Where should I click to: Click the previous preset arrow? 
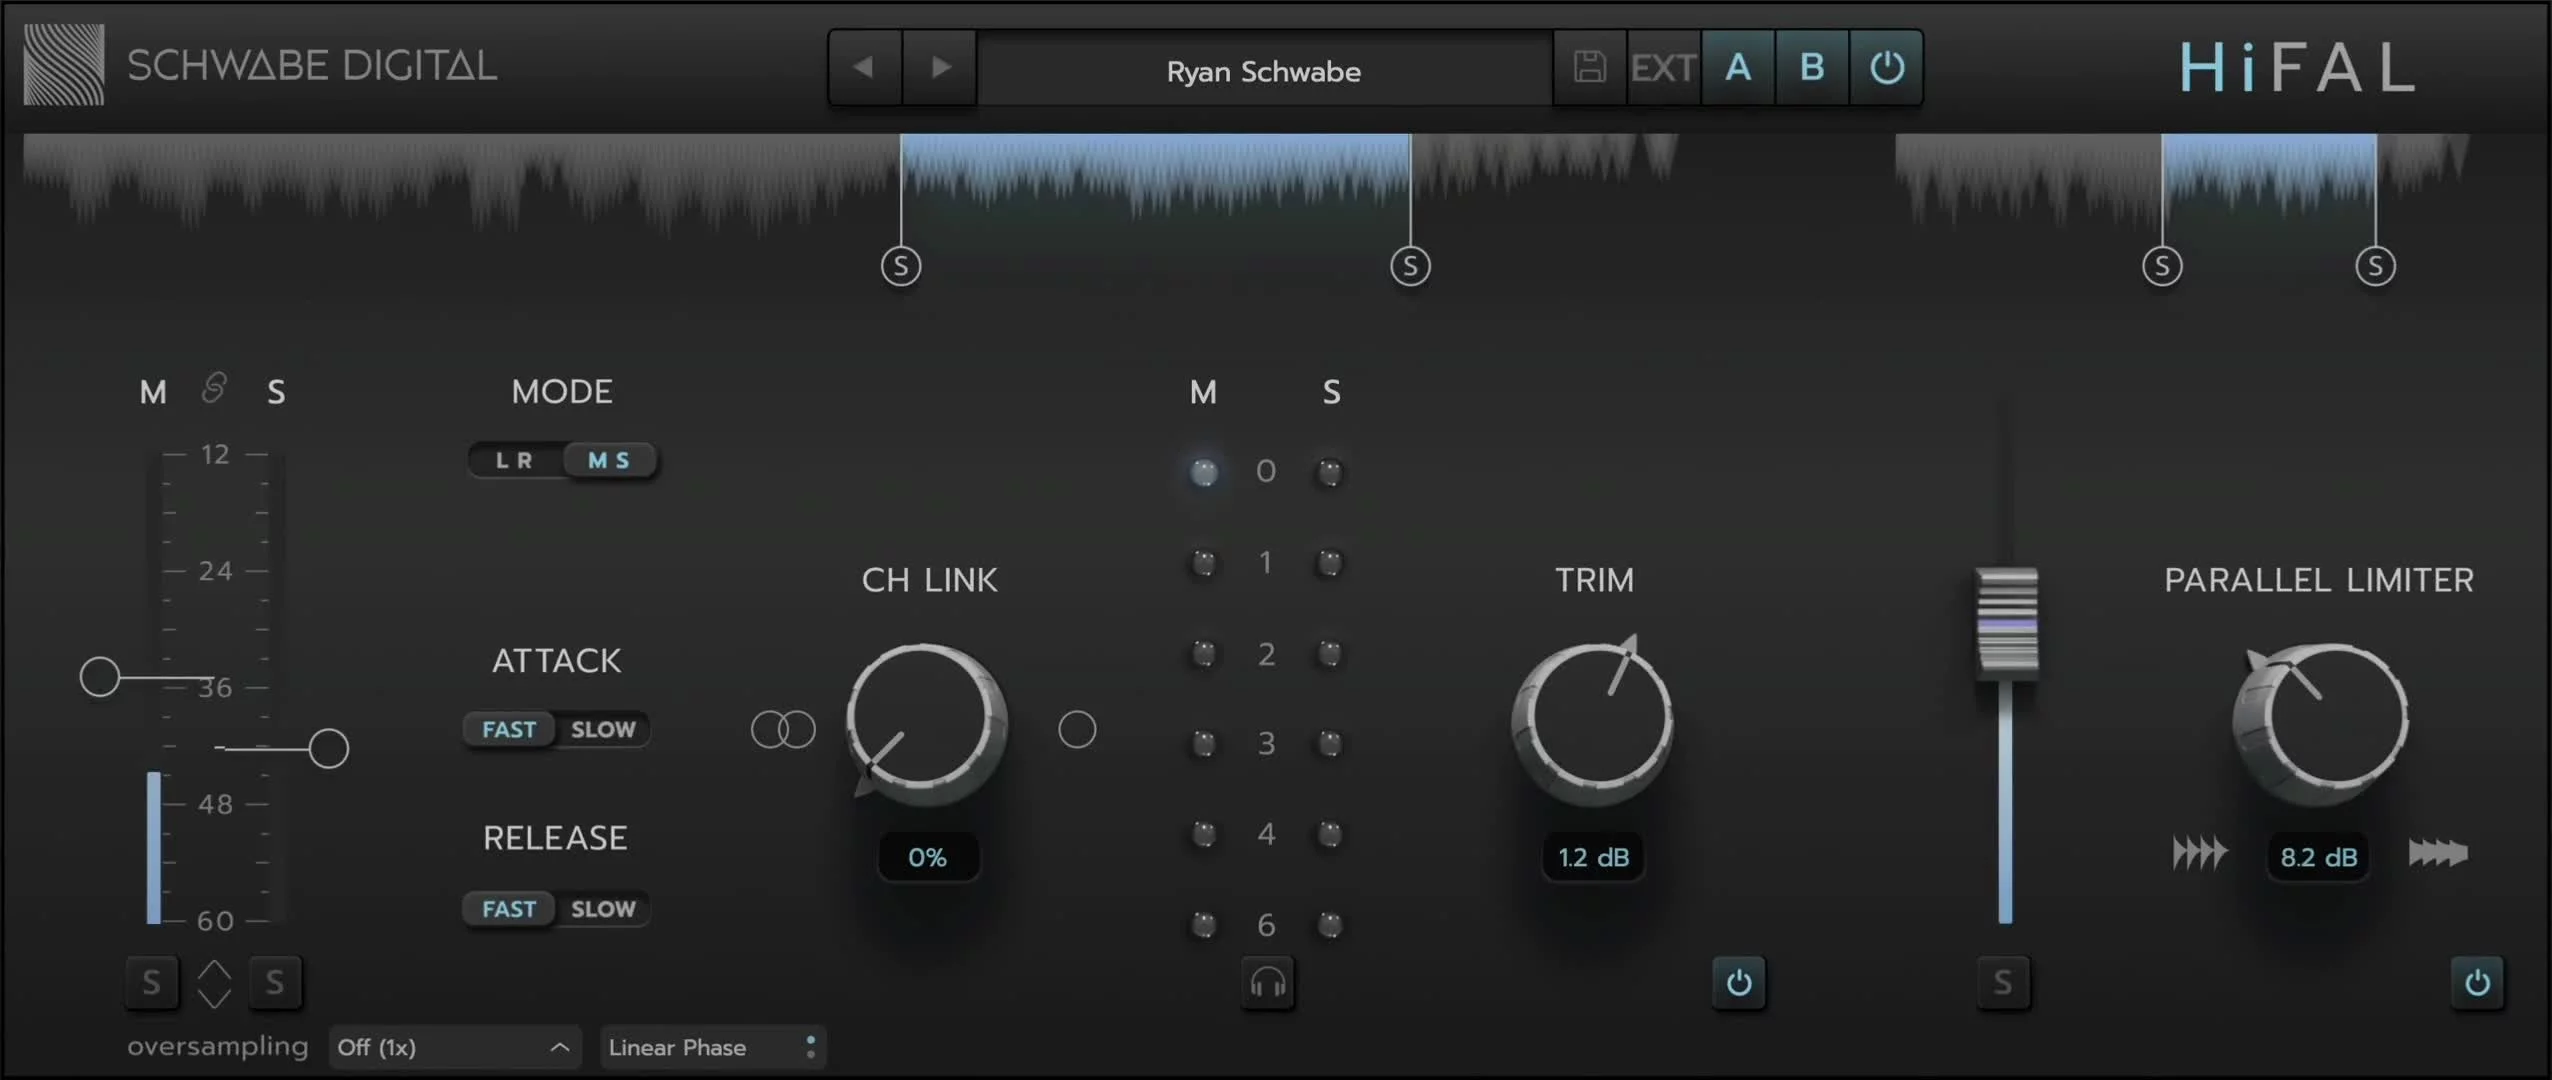[864, 67]
